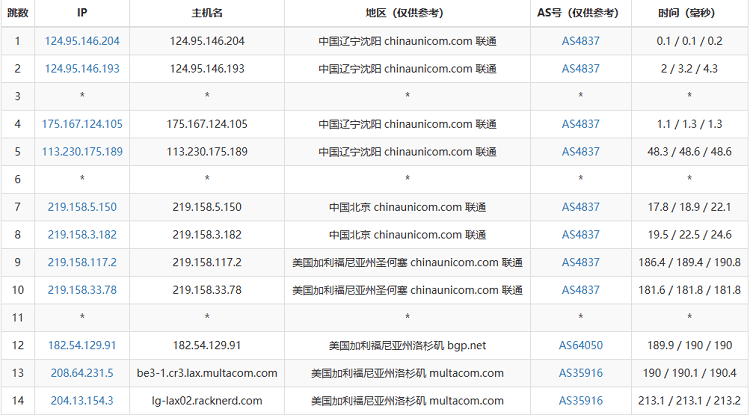Viewport: 750px width, 415px height.
Task: Click time cell 2 / 3.2 / 4.3
Action: 690,69
